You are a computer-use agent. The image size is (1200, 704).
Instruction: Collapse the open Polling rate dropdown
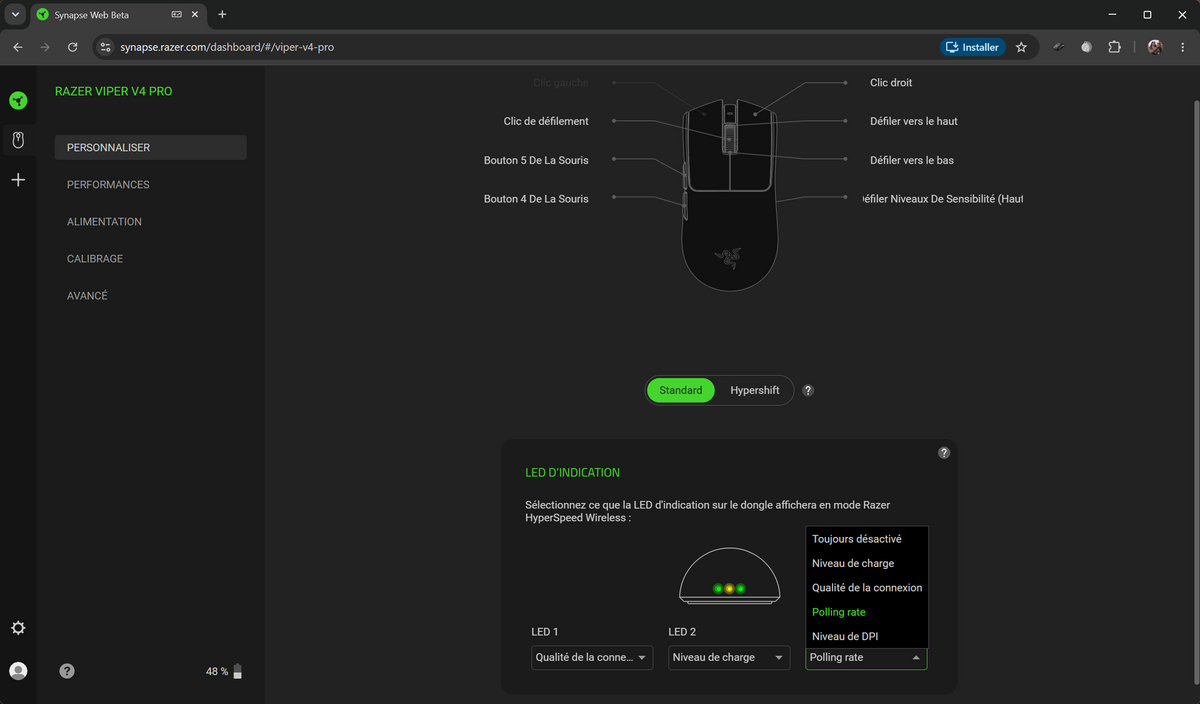tap(866, 658)
